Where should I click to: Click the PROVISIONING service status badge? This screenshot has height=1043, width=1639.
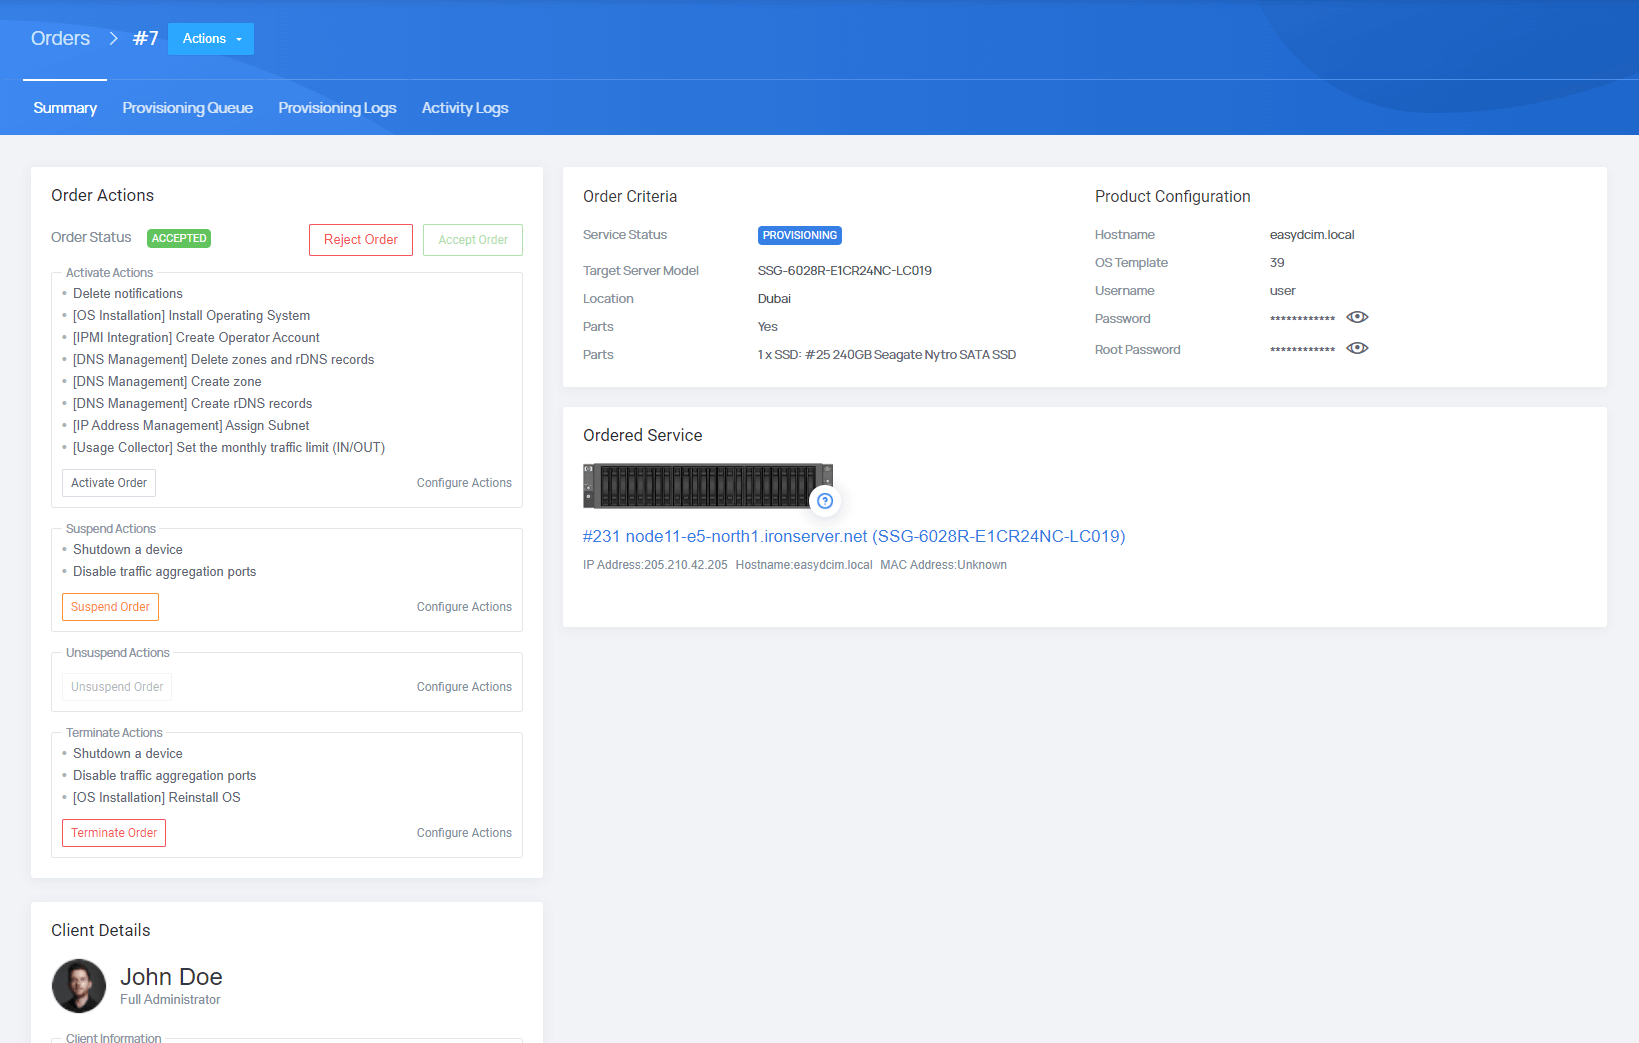pyautogui.click(x=800, y=236)
